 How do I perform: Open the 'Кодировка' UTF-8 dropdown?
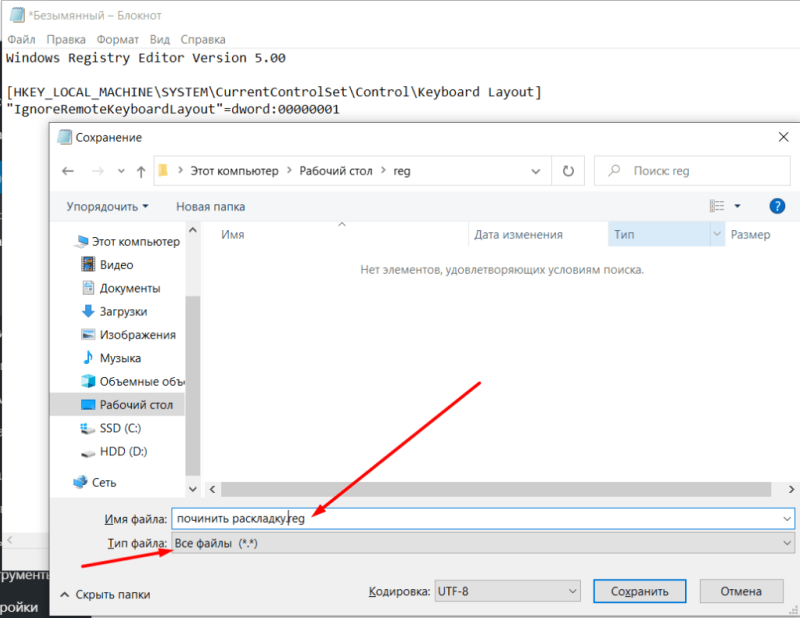pos(508,591)
